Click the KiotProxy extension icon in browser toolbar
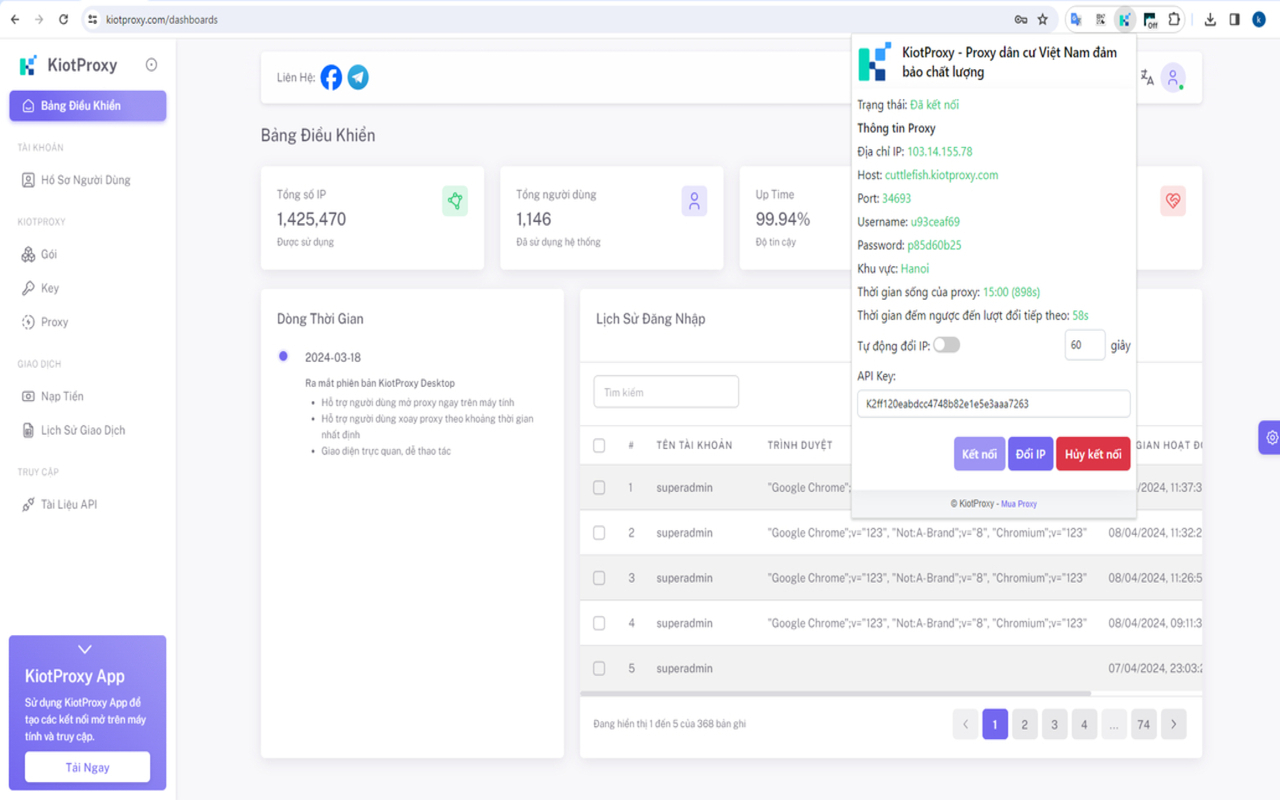 (1124, 18)
